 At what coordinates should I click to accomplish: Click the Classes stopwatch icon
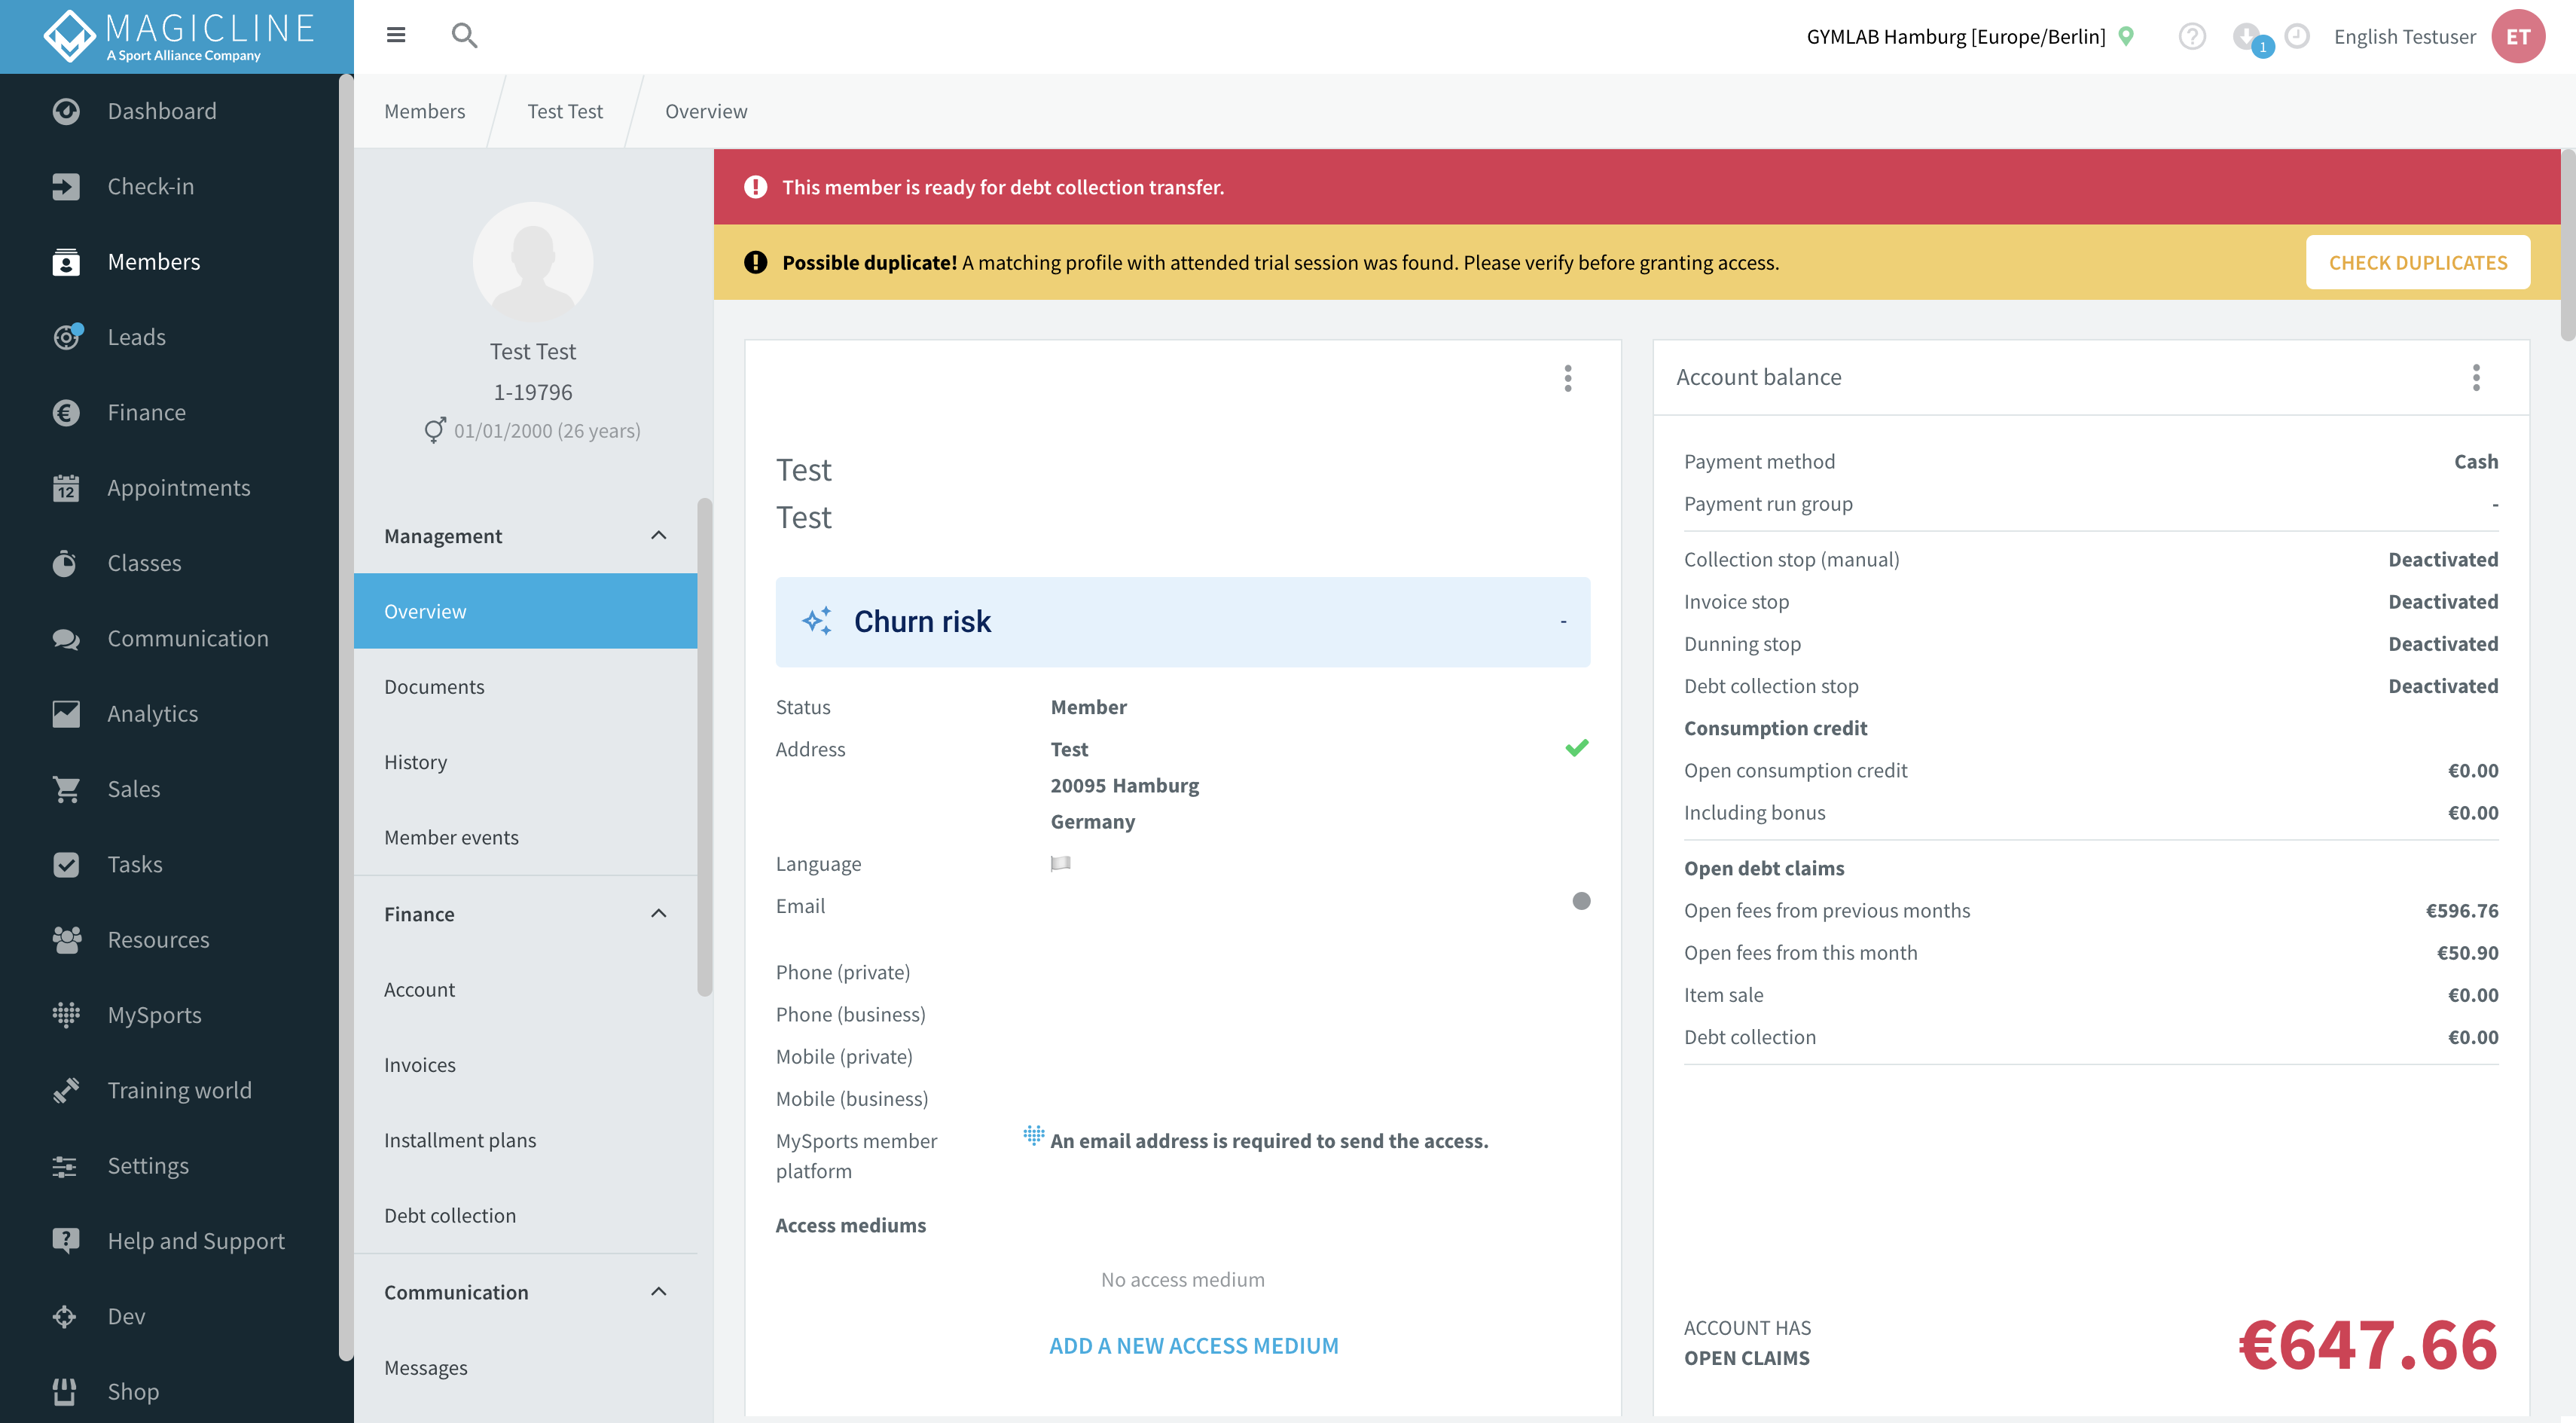tap(66, 563)
